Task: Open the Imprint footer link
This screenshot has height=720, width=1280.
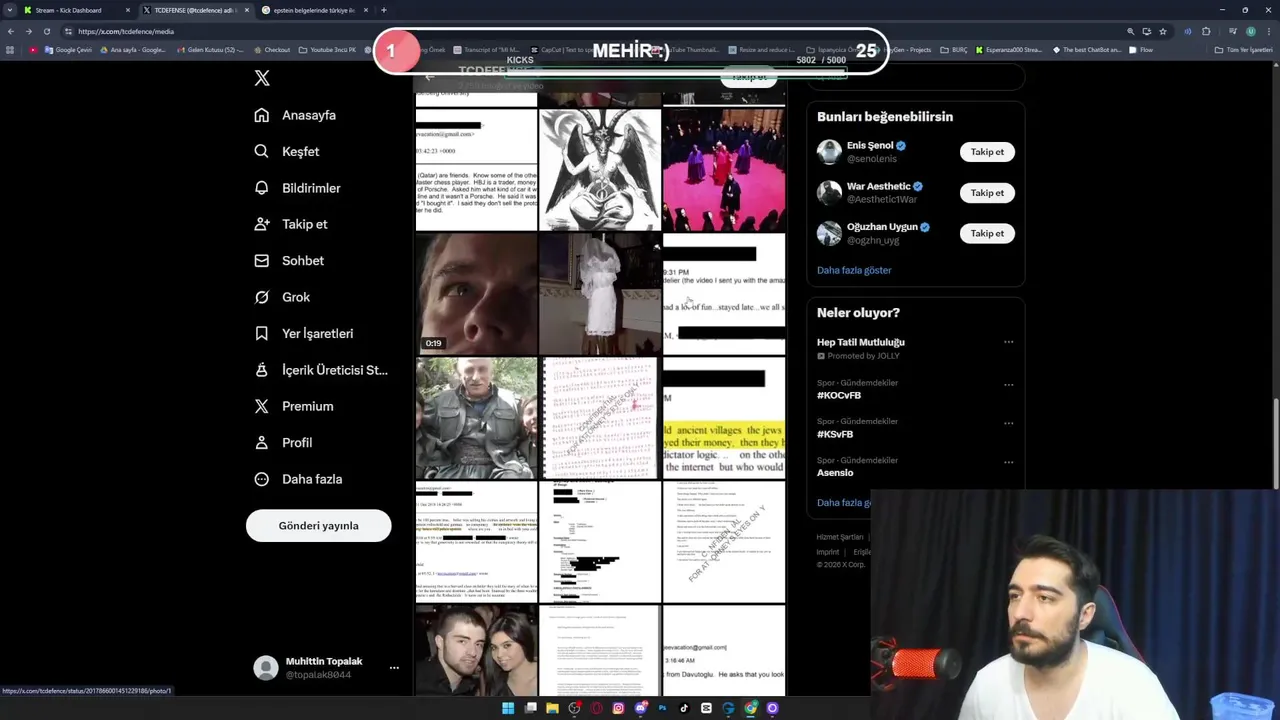Action: pyautogui.click(x=827, y=552)
